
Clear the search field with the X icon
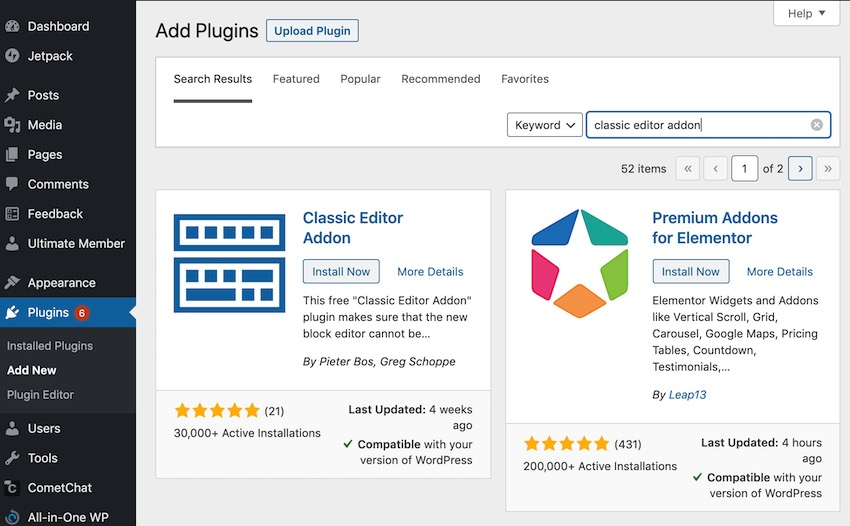click(816, 125)
